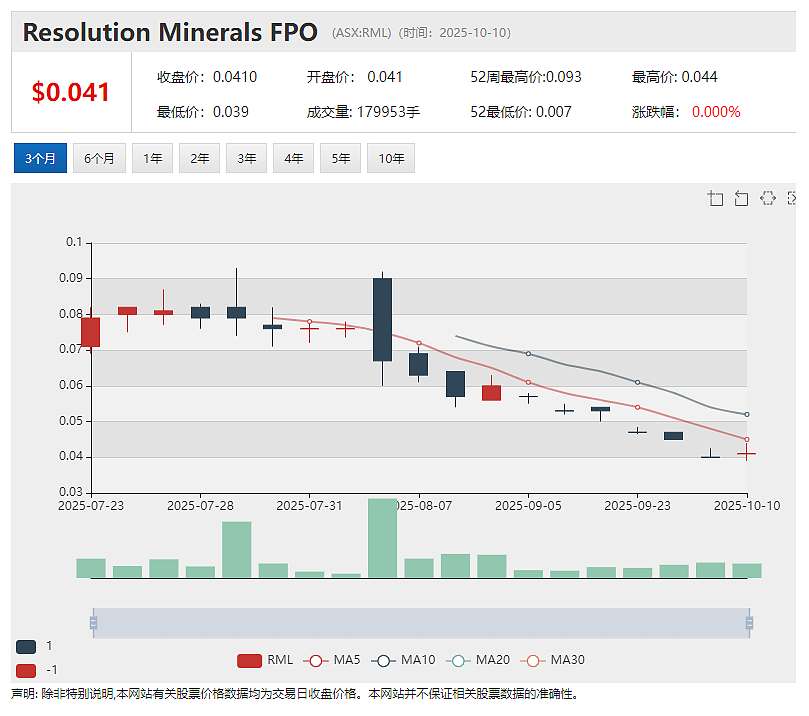Click the restore chart hexagon icon

(x=768, y=198)
